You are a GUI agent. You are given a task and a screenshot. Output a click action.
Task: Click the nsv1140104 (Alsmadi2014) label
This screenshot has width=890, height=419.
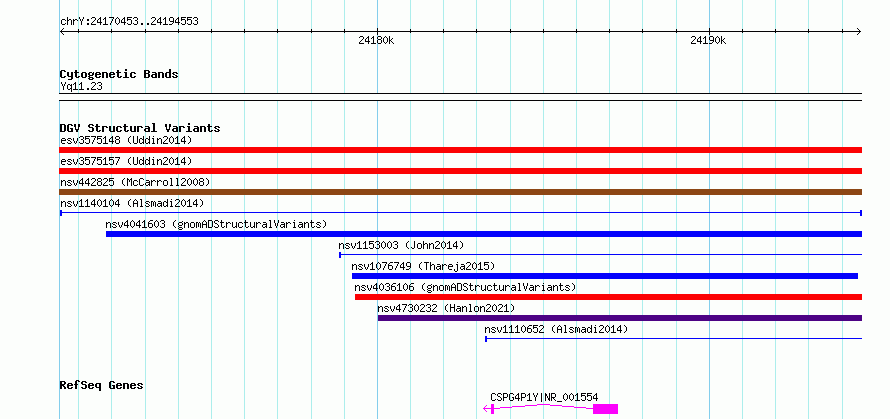tap(132, 203)
